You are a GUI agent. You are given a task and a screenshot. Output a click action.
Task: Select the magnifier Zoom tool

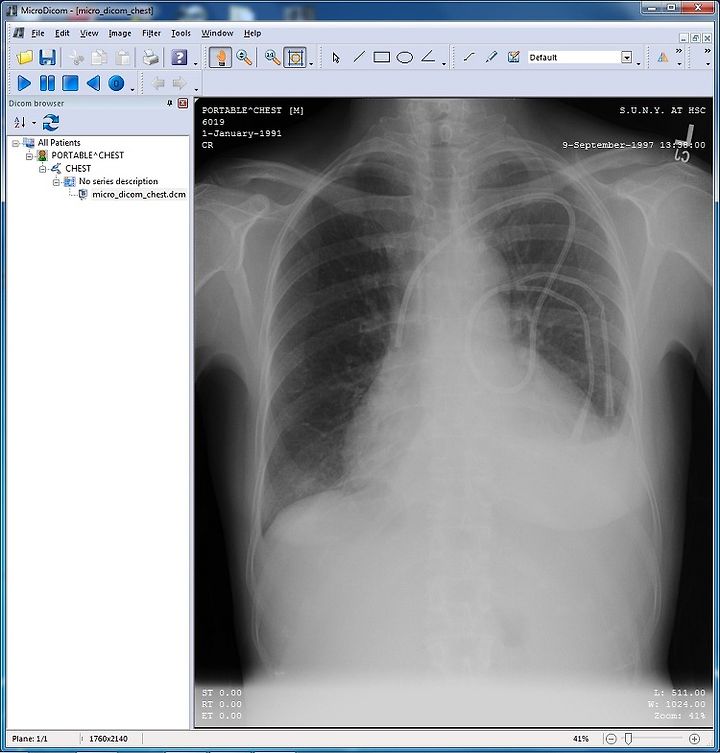[244, 58]
